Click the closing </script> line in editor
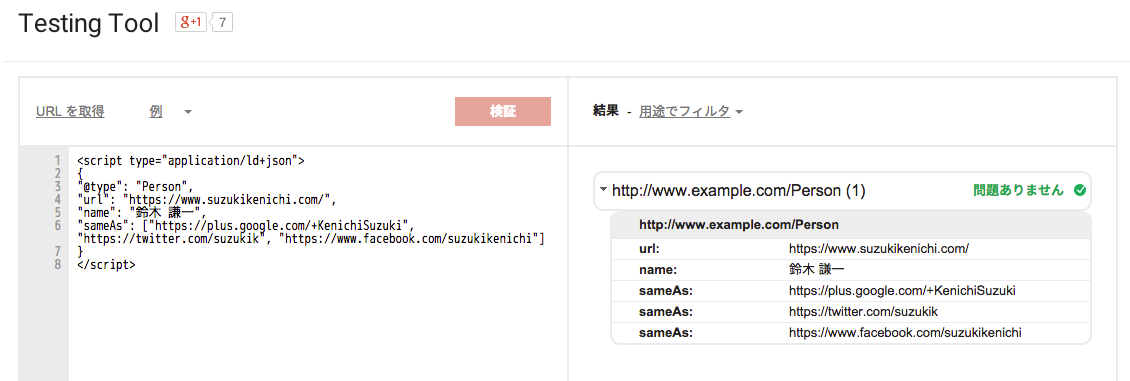1130x381 pixels. [x=106, y=264]
